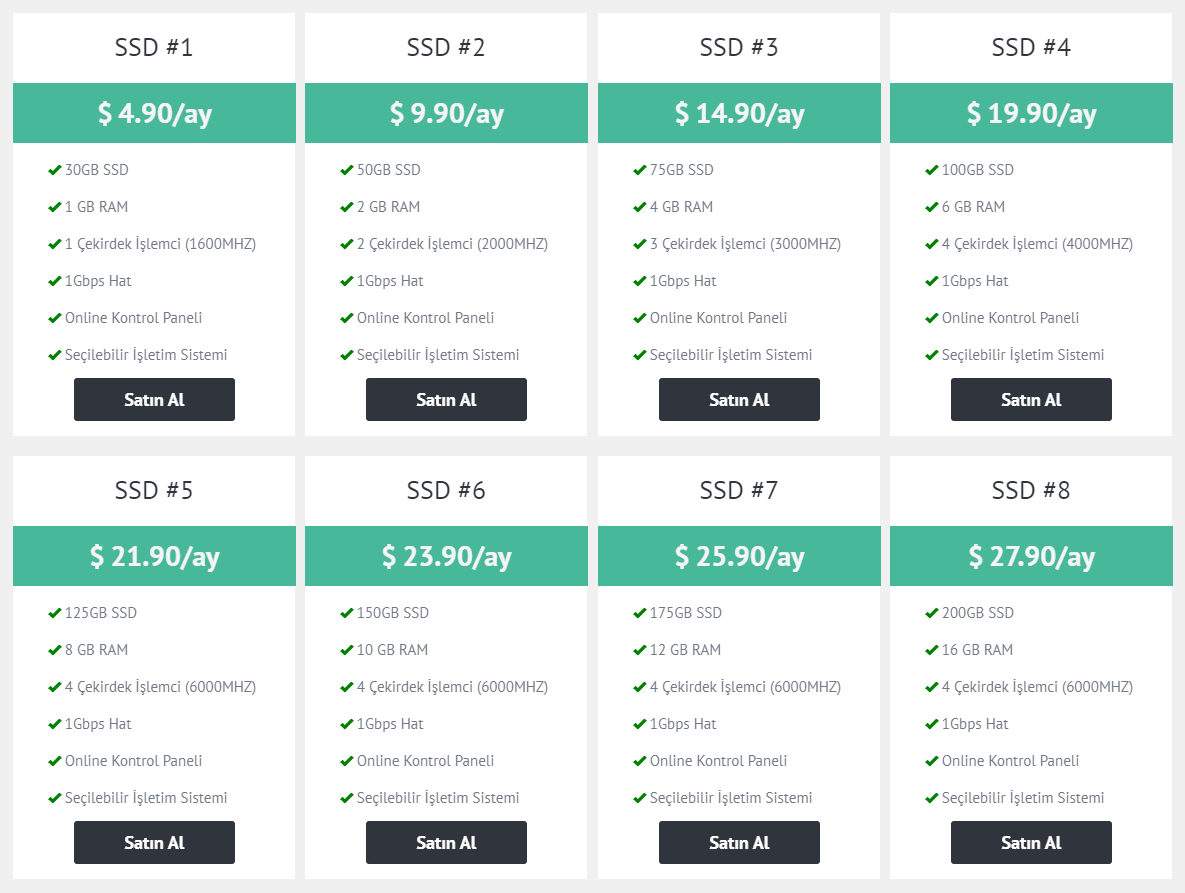Purchase the SSD #4 package

[1031, 400]
